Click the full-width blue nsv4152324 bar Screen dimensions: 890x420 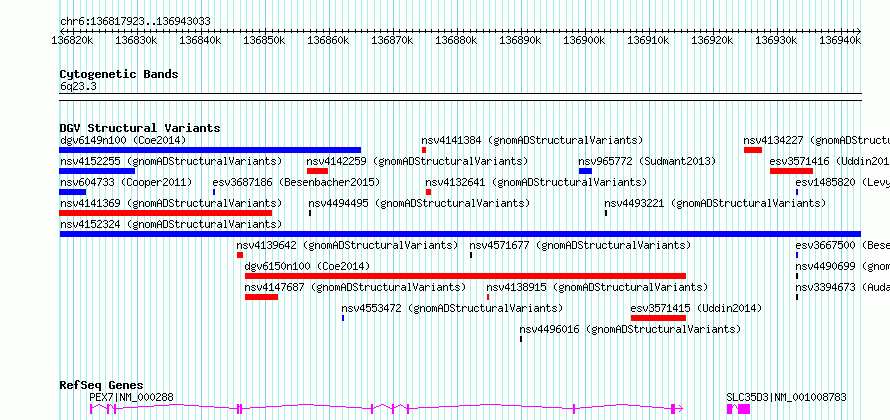coord(460,234)
